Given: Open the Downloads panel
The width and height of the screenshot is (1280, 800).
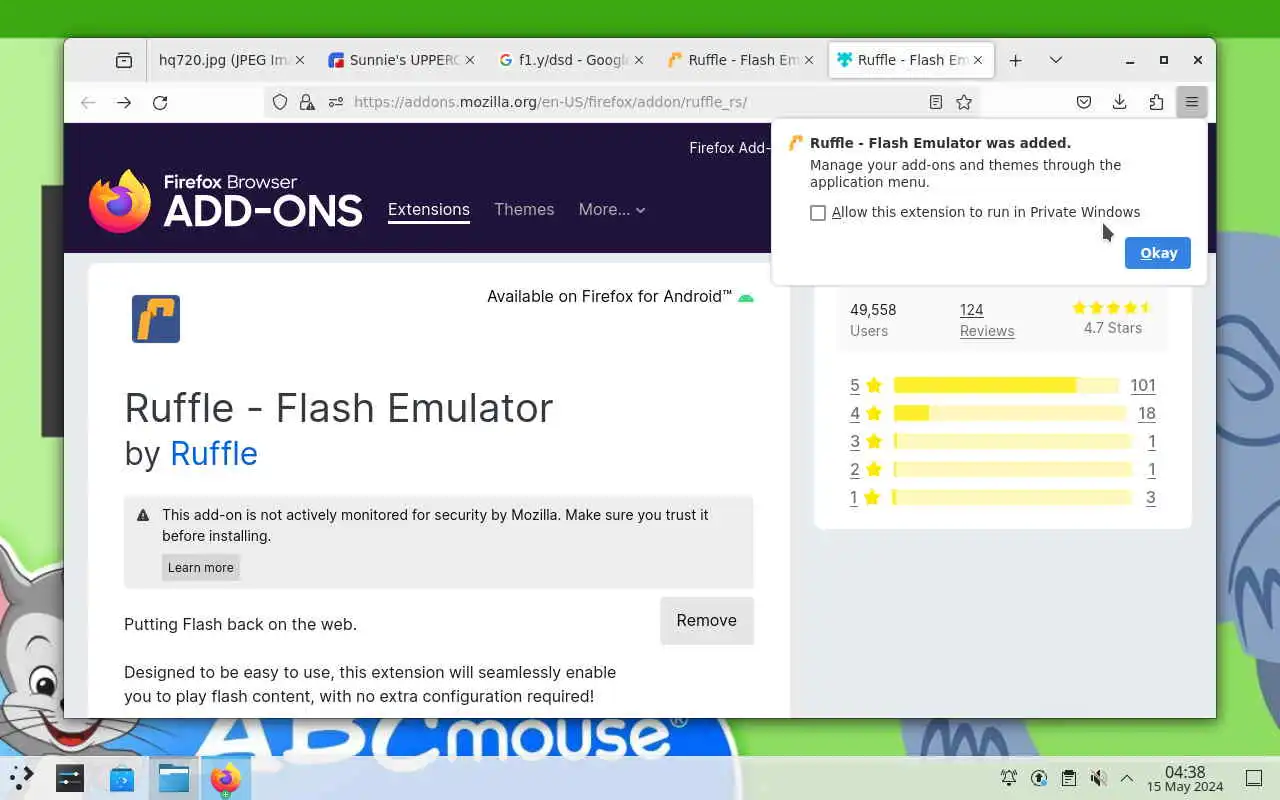Looking at the screenshot, I should (x=1120, y=102).
